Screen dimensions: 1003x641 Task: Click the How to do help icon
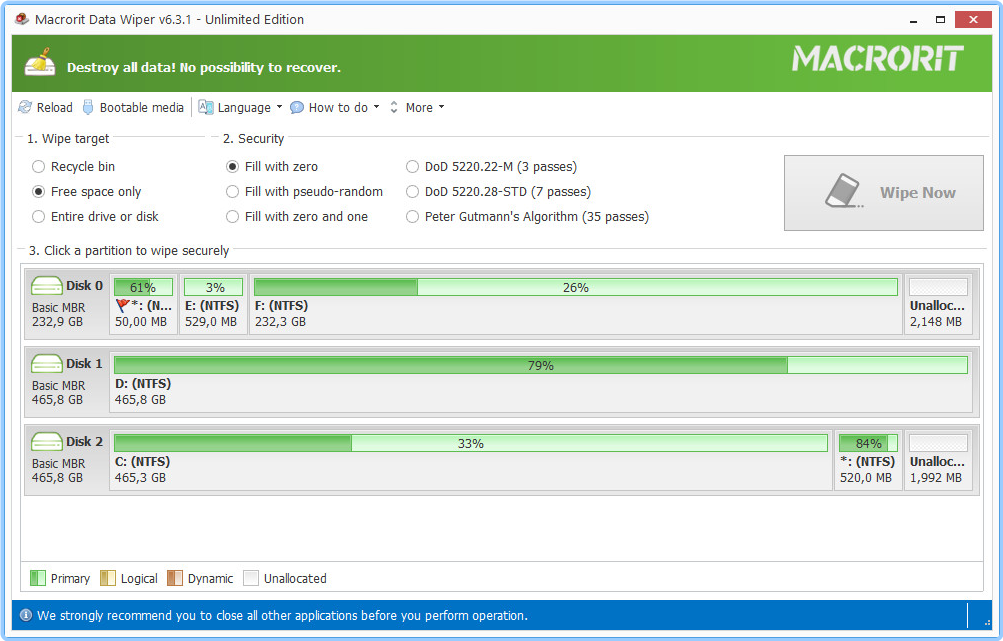[297, 107]
